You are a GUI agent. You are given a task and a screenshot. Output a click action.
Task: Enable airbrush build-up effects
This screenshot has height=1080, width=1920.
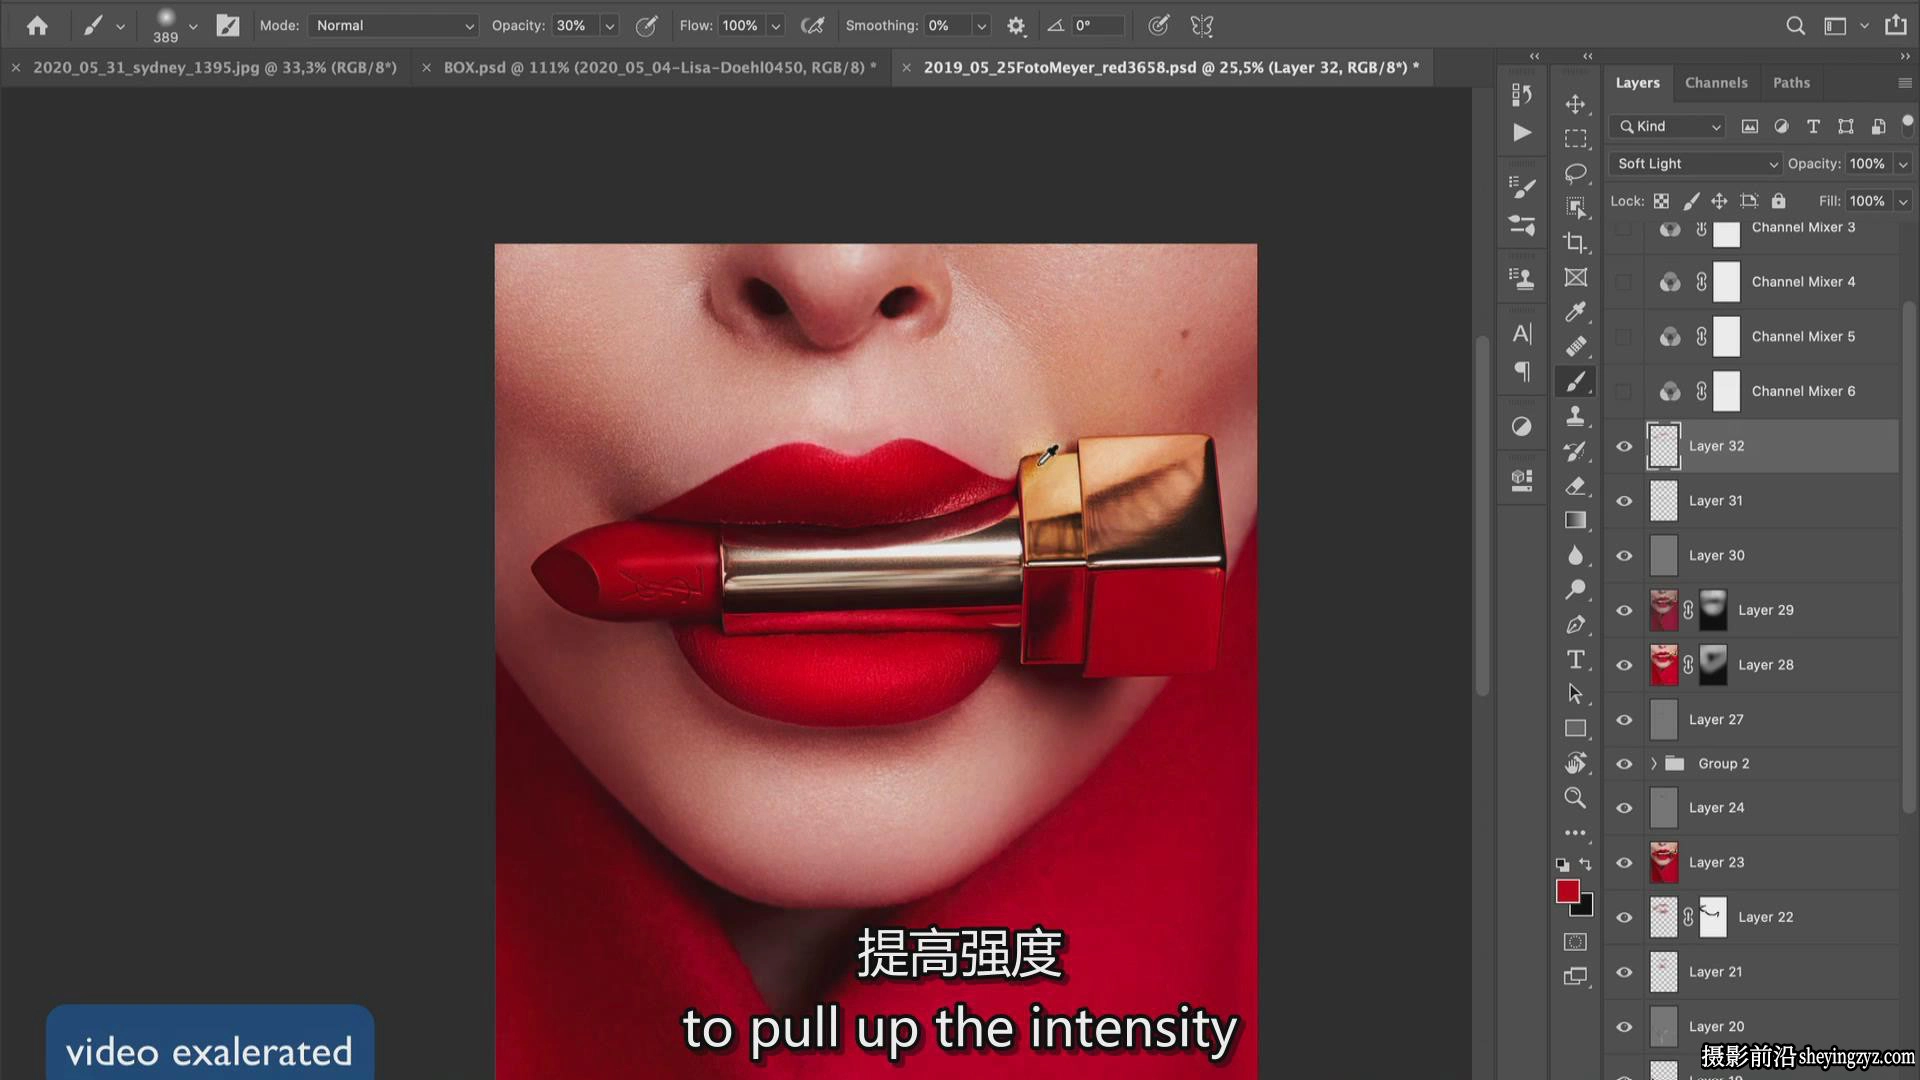813,26
